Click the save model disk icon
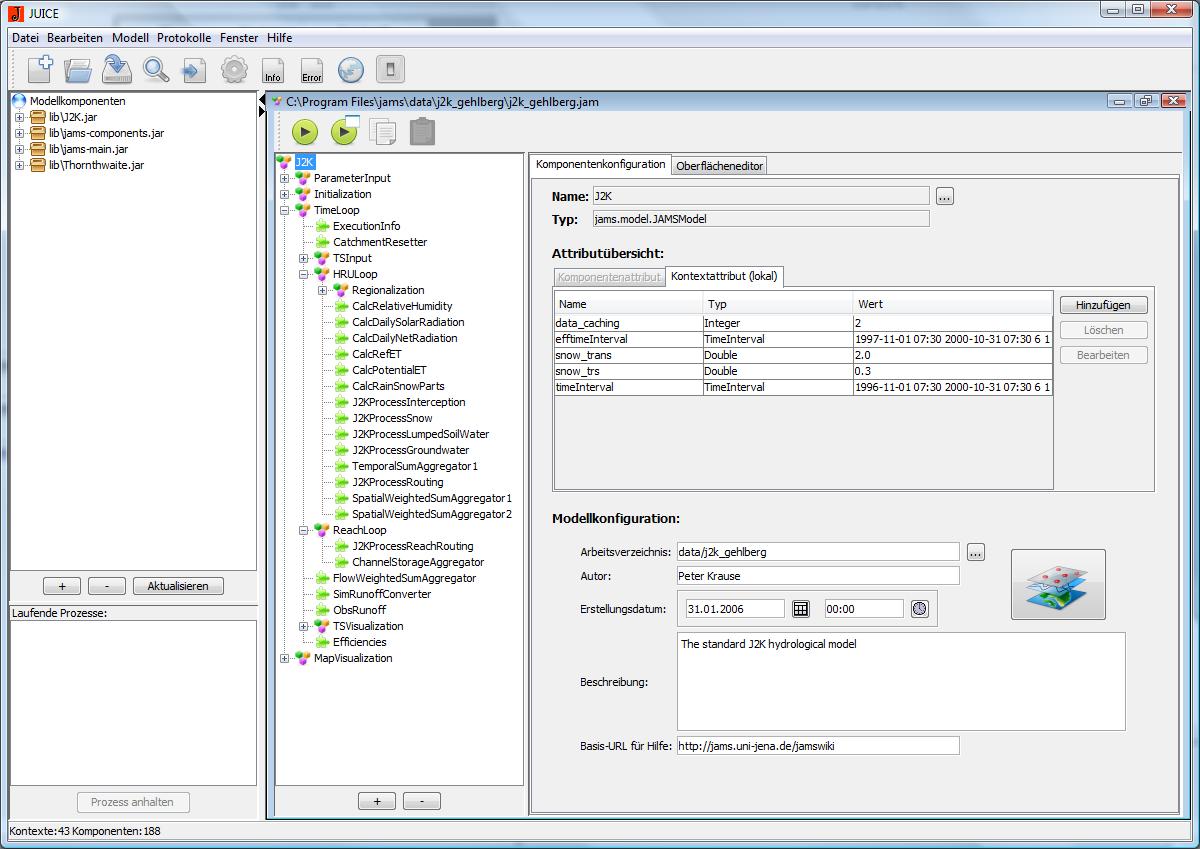Viewport: 1200px width, 849px height. (x=117, y=70)
